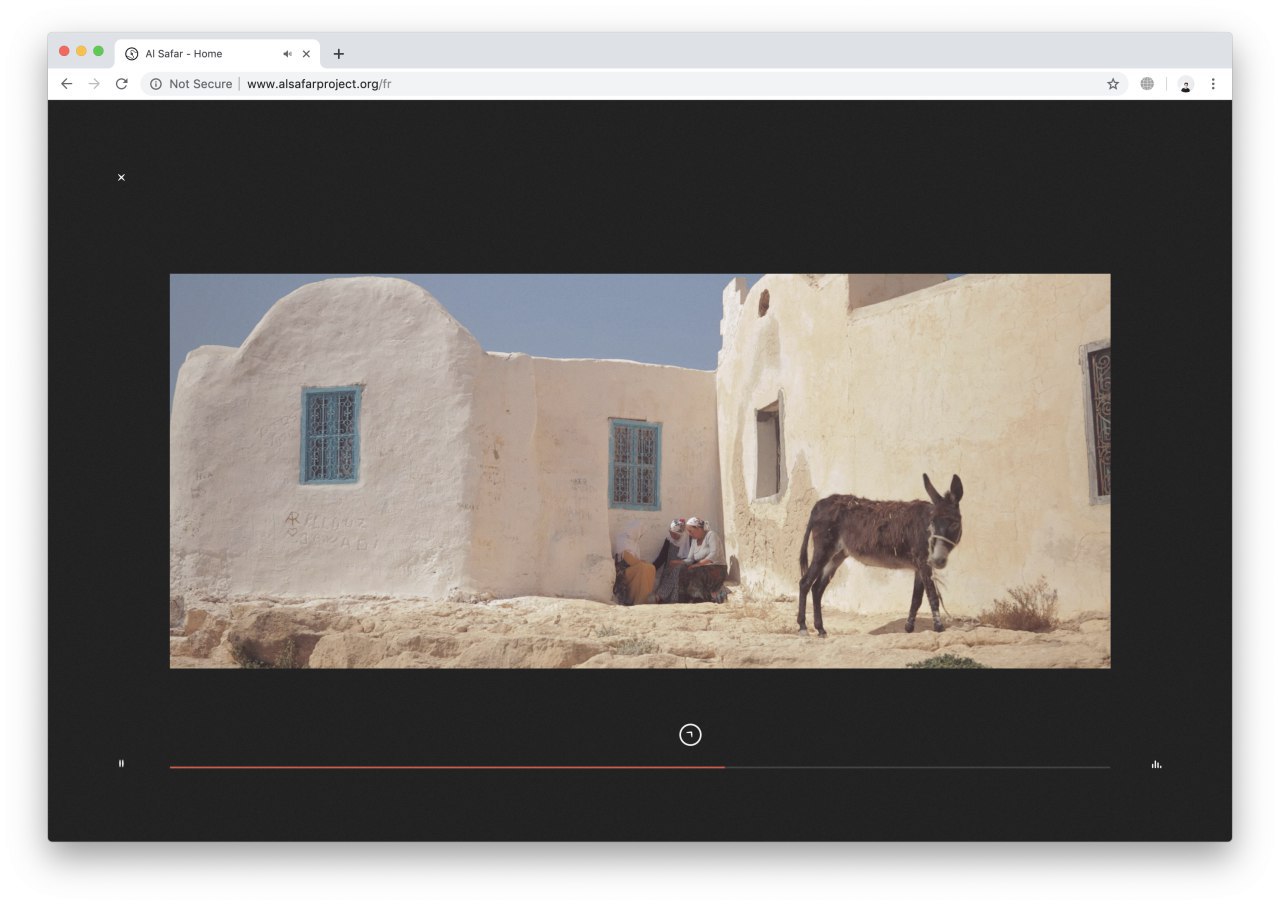Click the Not Secure site info indicator
The width and height of the screenshot is (1280, 905).
(191, 84)
